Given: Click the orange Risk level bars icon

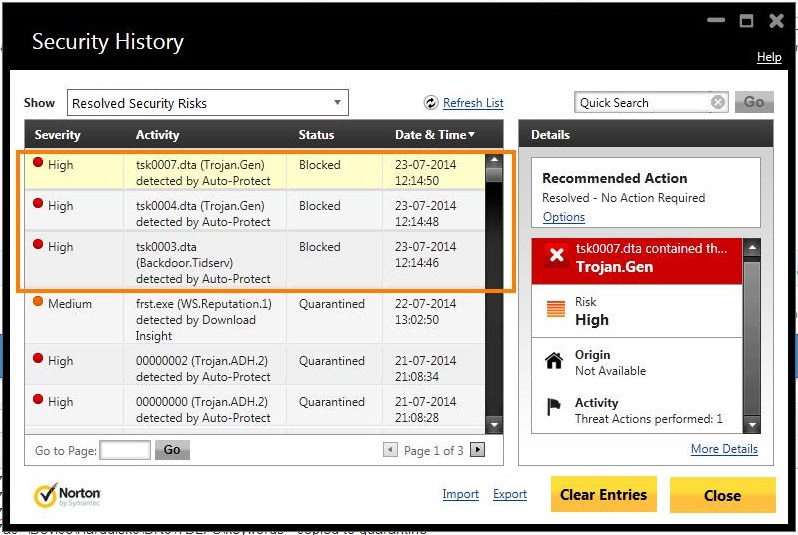Looking at the screenshot, I should click(555, 308).
